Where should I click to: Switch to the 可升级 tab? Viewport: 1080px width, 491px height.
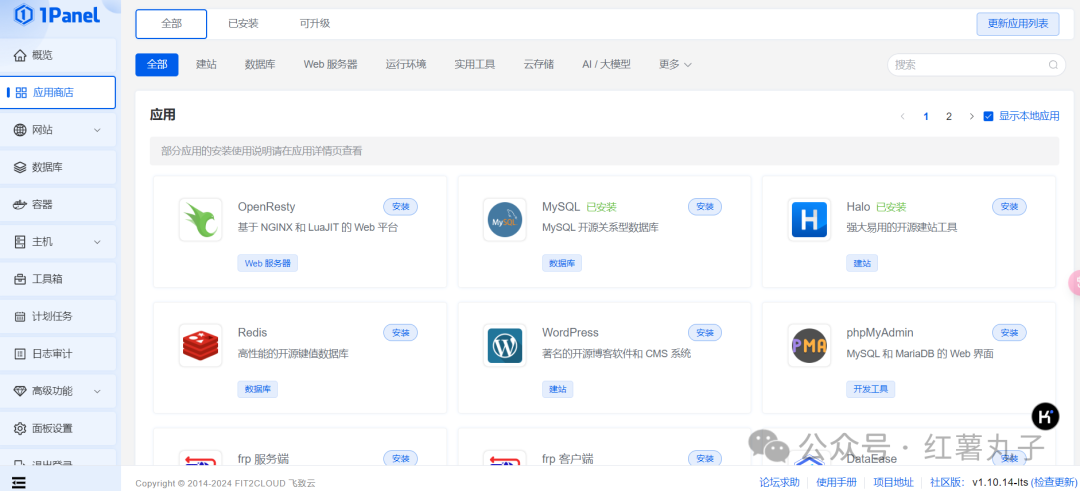pyautogui.click(x=315, y=24)
